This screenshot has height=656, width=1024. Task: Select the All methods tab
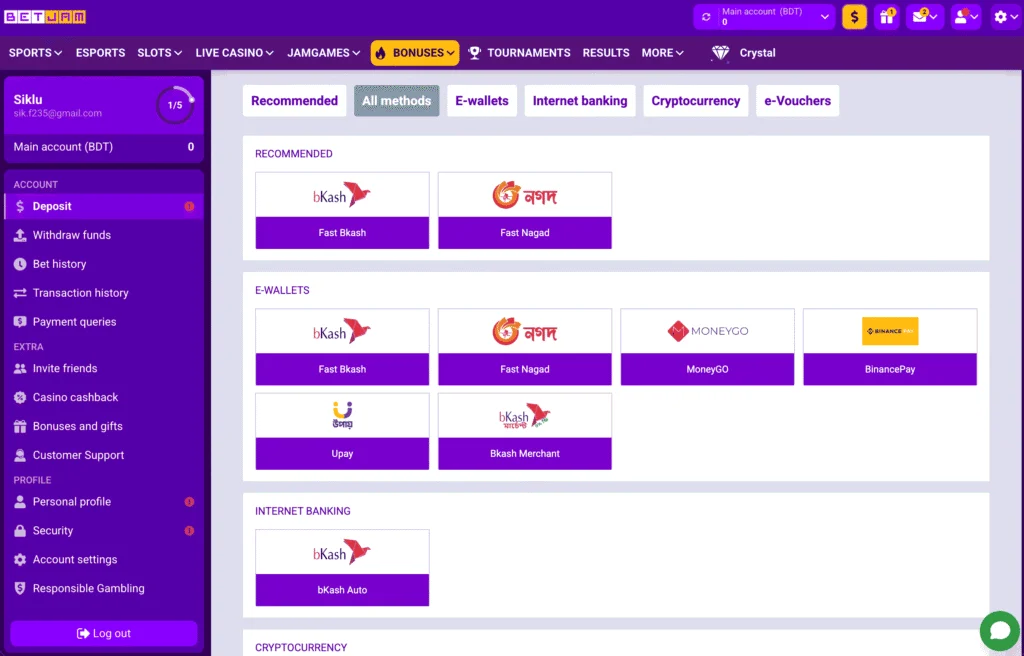tap(396, 101)
